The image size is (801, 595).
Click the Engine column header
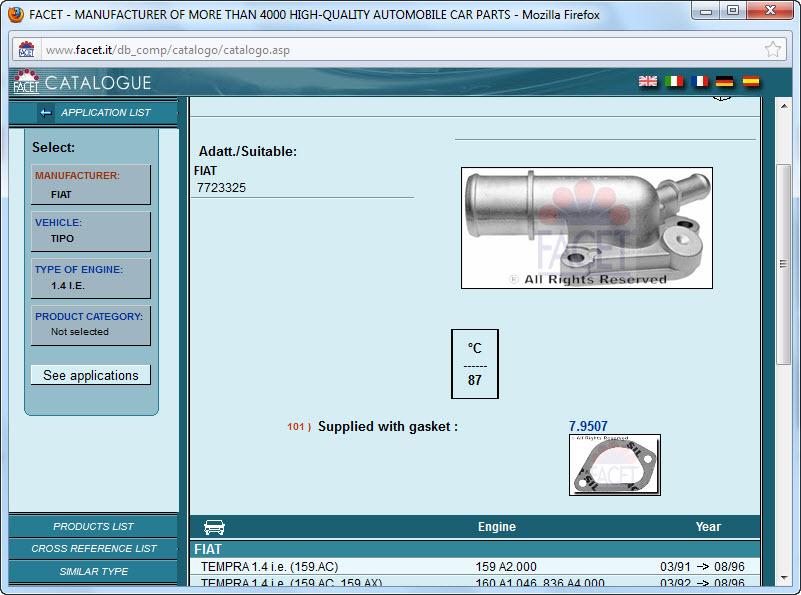point(497,527)
